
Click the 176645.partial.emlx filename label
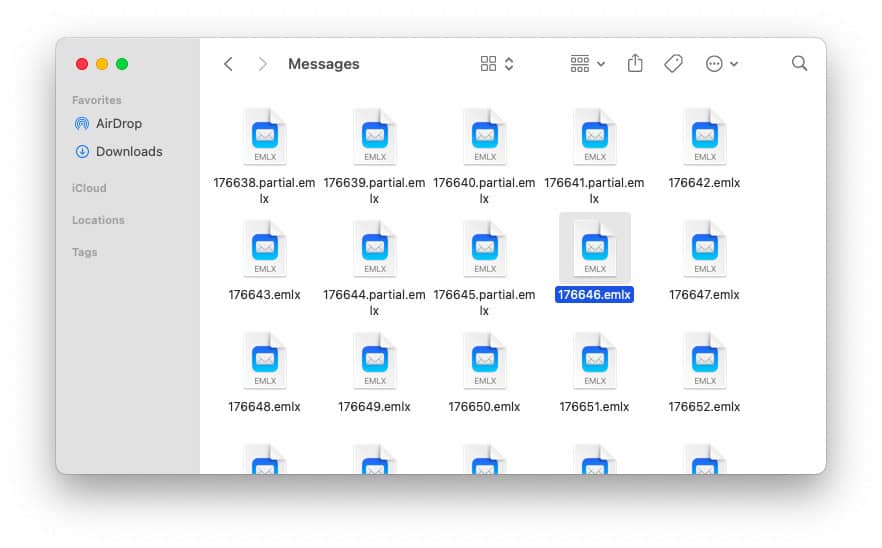click(x=484, y=303)
